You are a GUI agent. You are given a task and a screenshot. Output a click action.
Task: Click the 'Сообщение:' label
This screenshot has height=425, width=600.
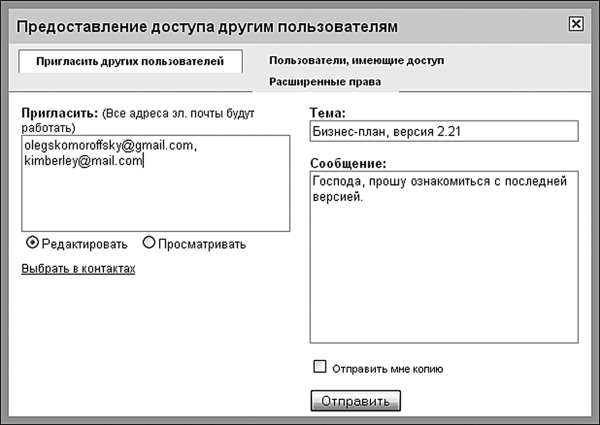point(349,163)
